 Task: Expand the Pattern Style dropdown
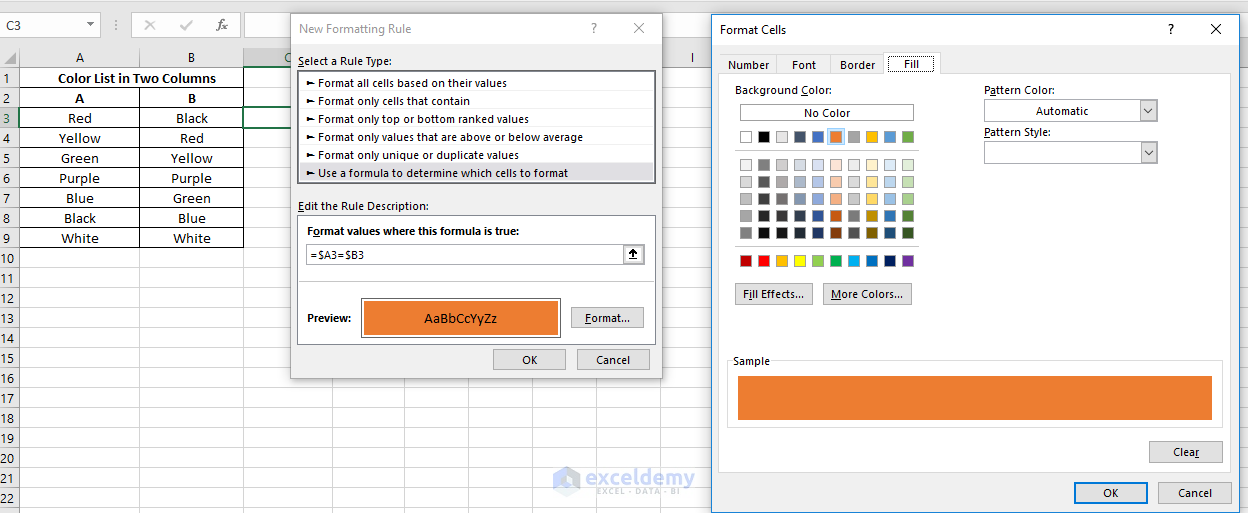(x=1149, y=153)
